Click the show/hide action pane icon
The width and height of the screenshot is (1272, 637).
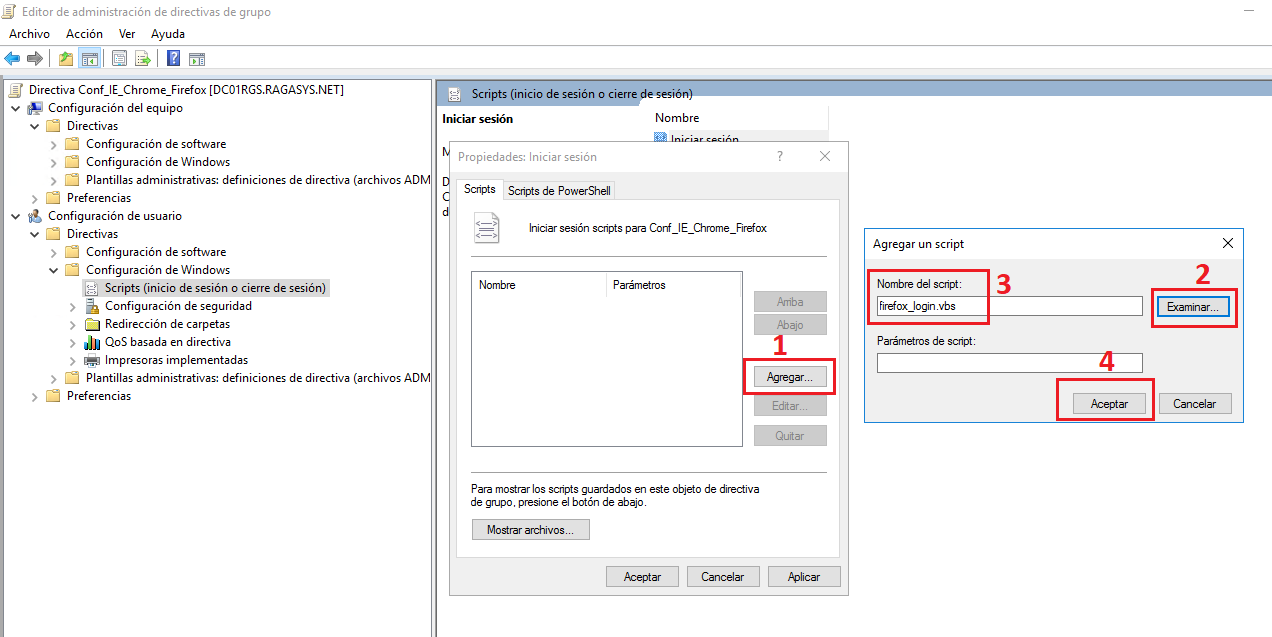pos(196,57)
